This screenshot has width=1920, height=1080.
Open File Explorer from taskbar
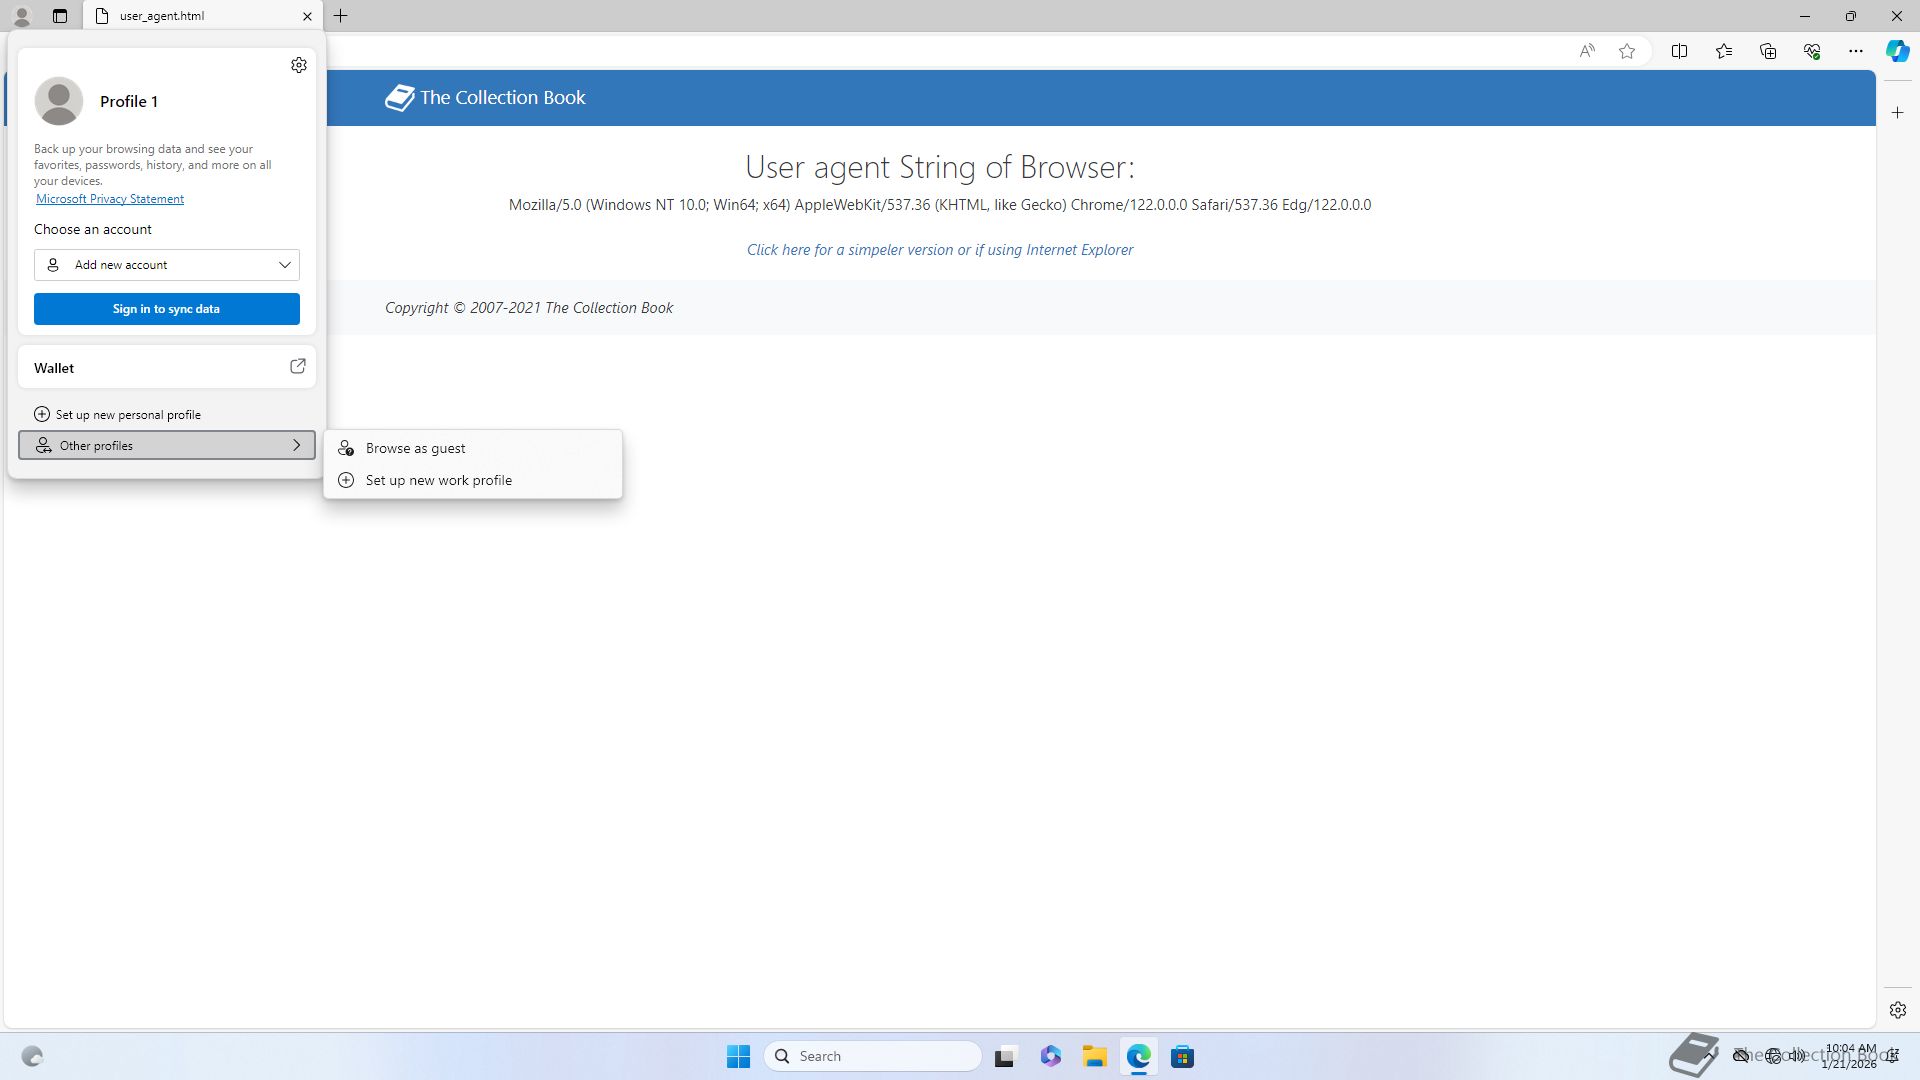point(1094,1057)
